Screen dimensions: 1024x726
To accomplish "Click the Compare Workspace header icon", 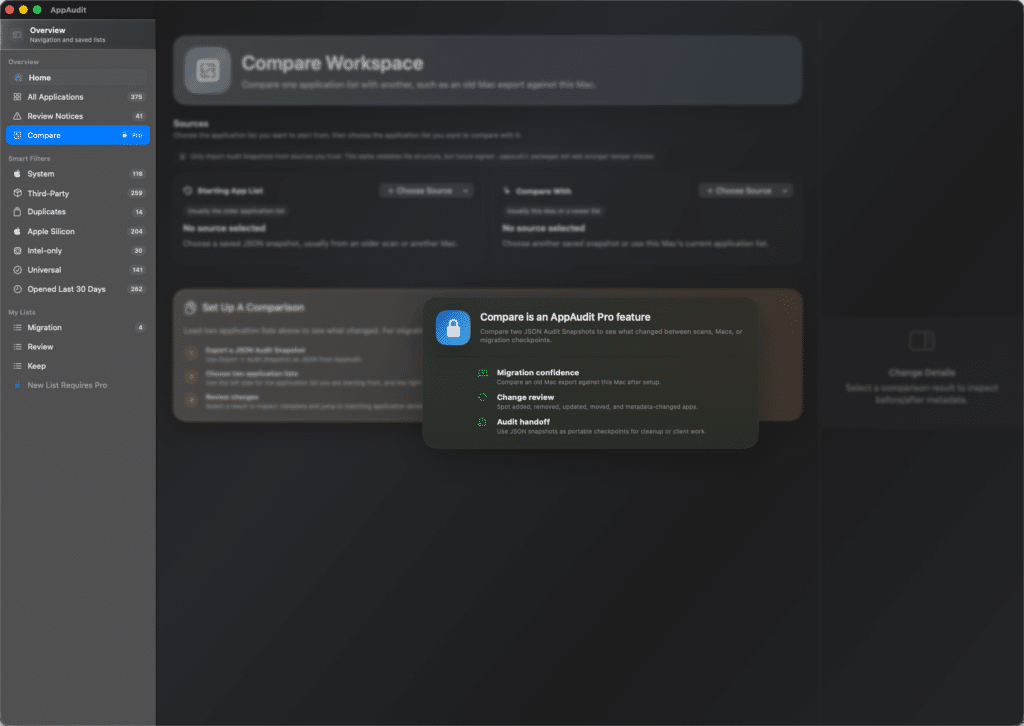I will click(208, 70).
